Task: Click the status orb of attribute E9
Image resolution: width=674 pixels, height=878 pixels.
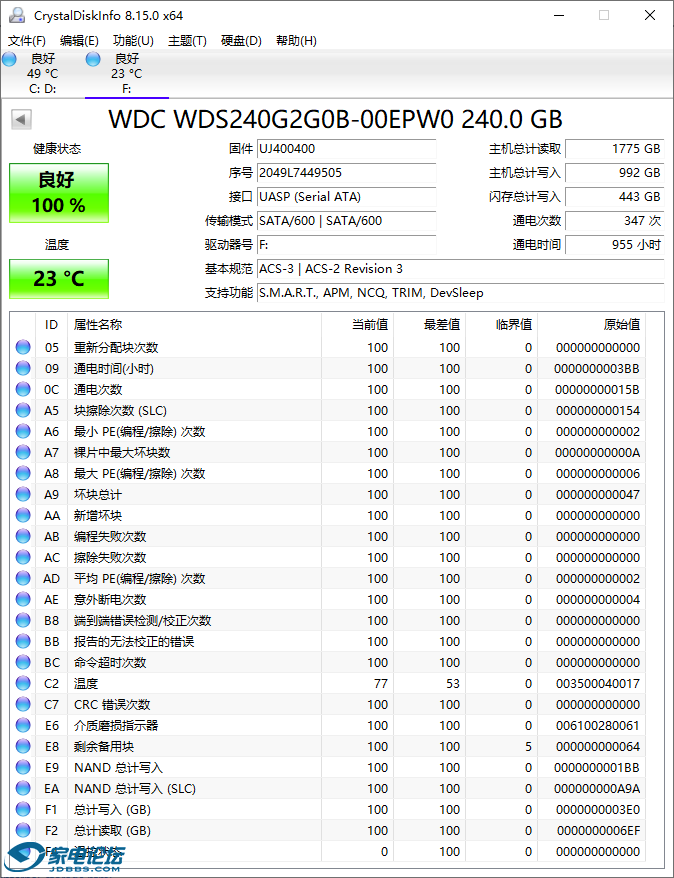Action: 23,768
